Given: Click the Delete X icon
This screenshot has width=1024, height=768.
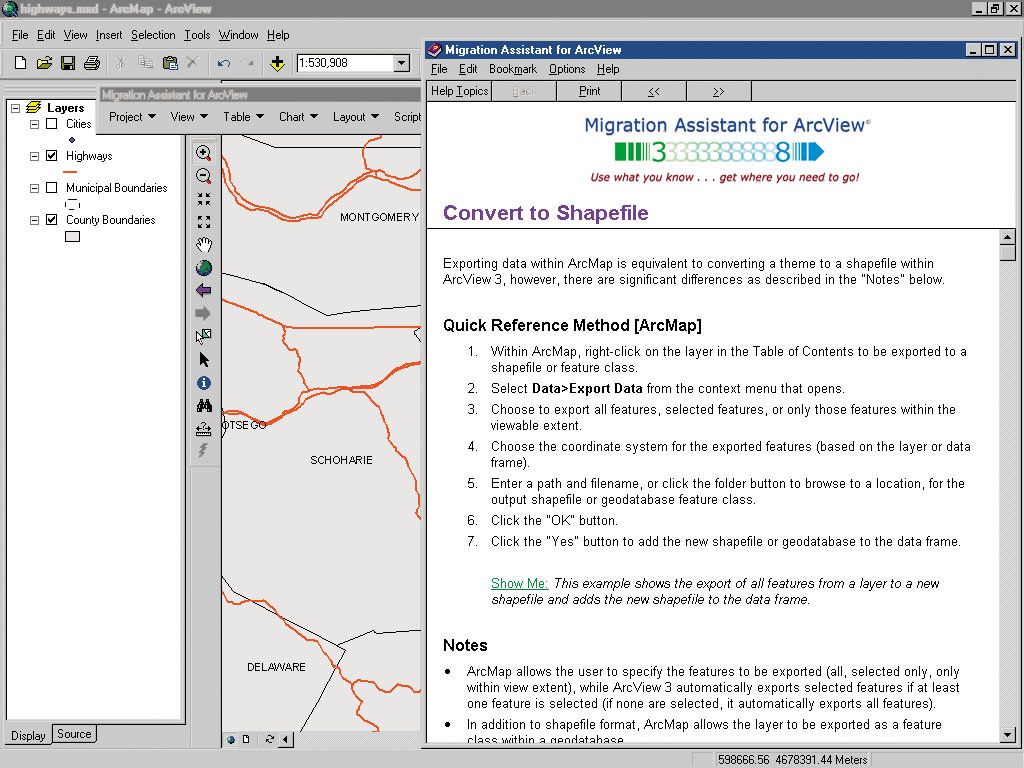Looking at the screenshot, I should [193, 63].
